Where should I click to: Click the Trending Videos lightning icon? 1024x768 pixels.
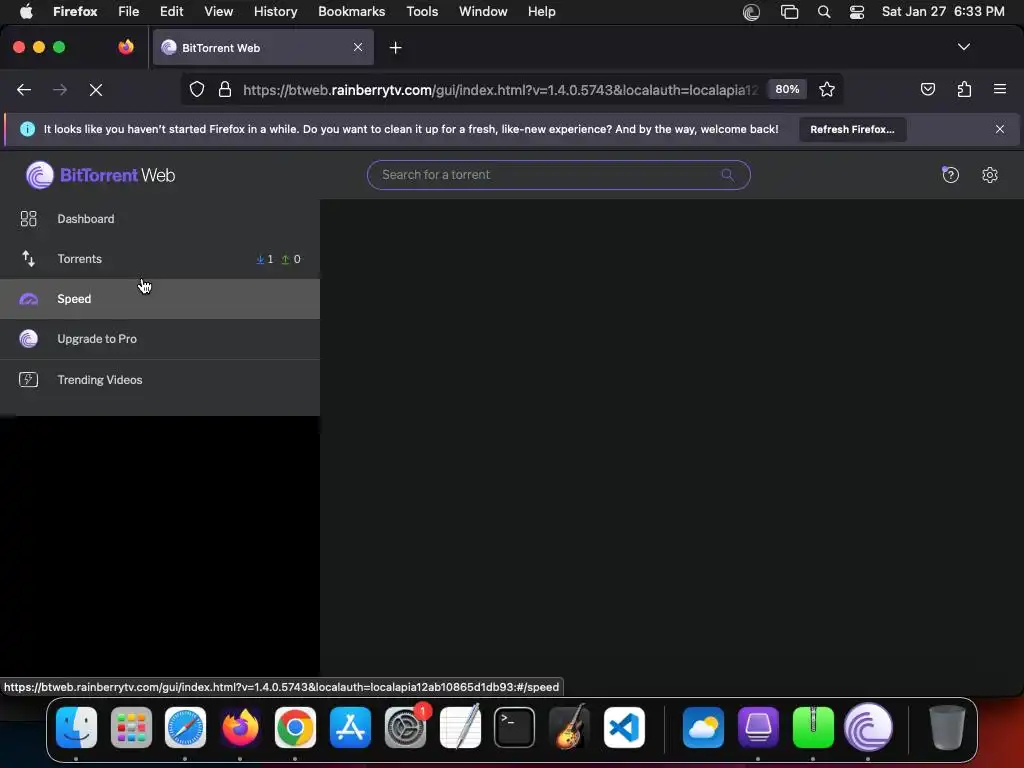point(28,379)
